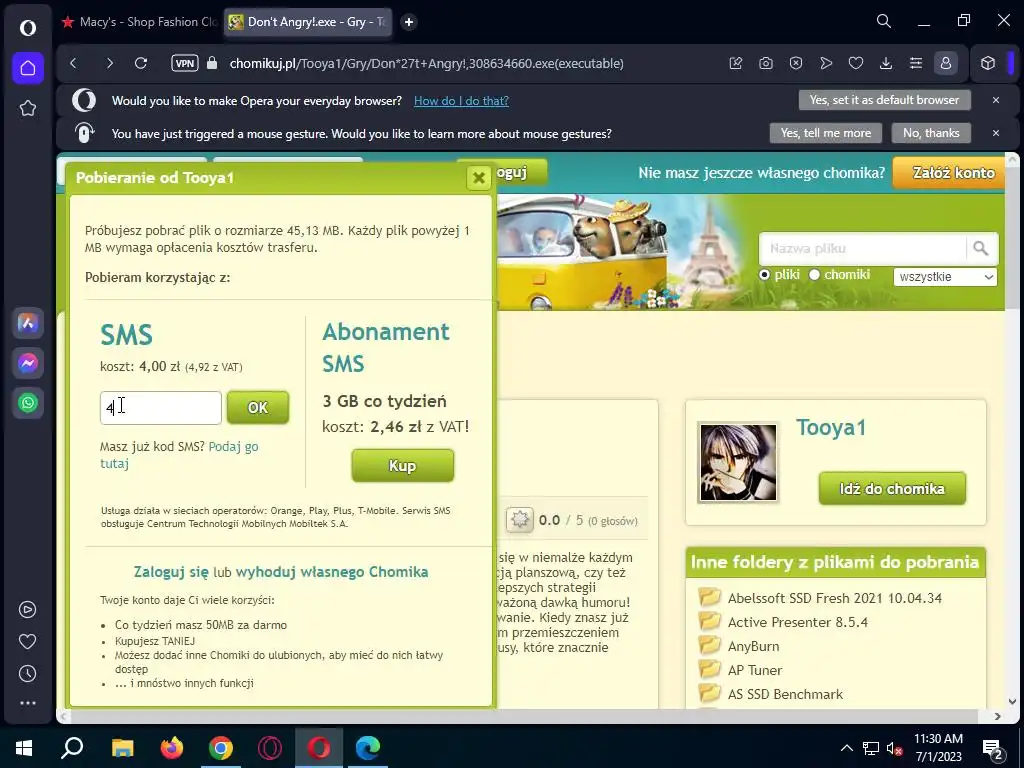Image resolution: width=1024 pixels, height=768 pixels.
Task: Dismiss the default browser banner
Action: pyautogui.click(x=996, y=100)
